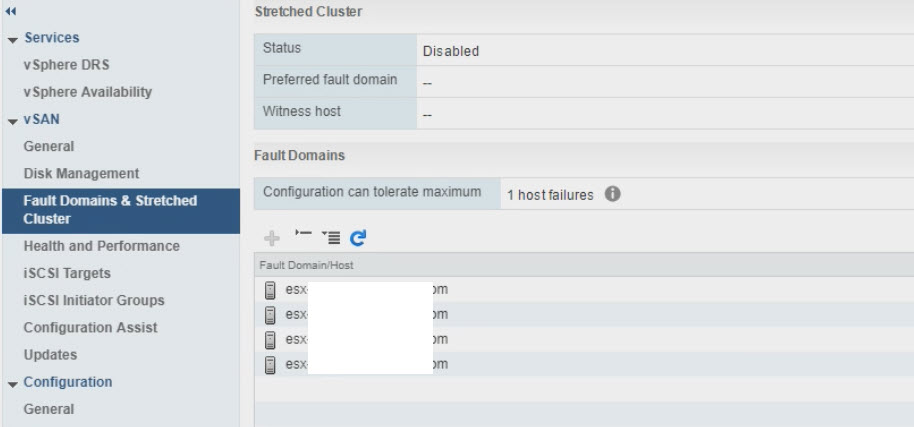Go to Disk Management
The image size is (914, 427).
[82, 173]
